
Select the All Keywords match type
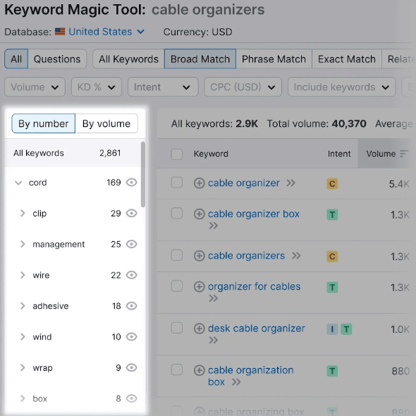point(128,59)
